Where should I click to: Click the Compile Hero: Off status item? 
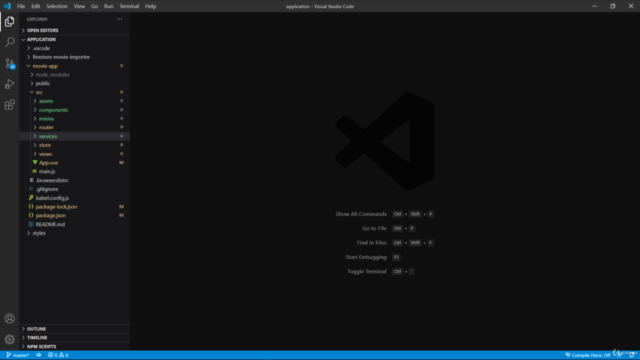(x=588, y=355)
